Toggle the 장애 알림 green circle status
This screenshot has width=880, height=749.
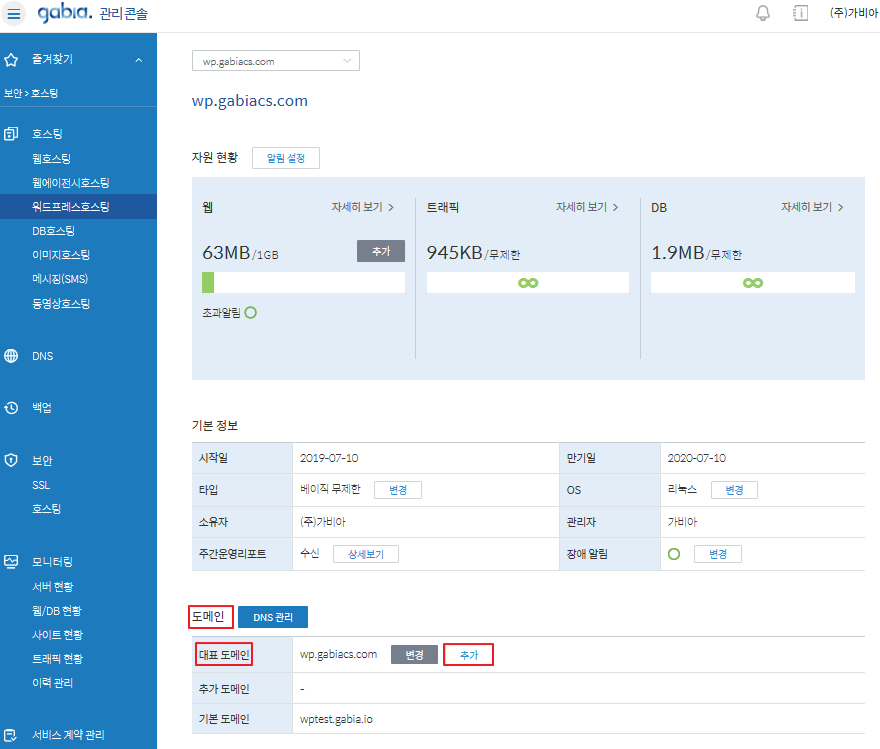click(673, 554)
